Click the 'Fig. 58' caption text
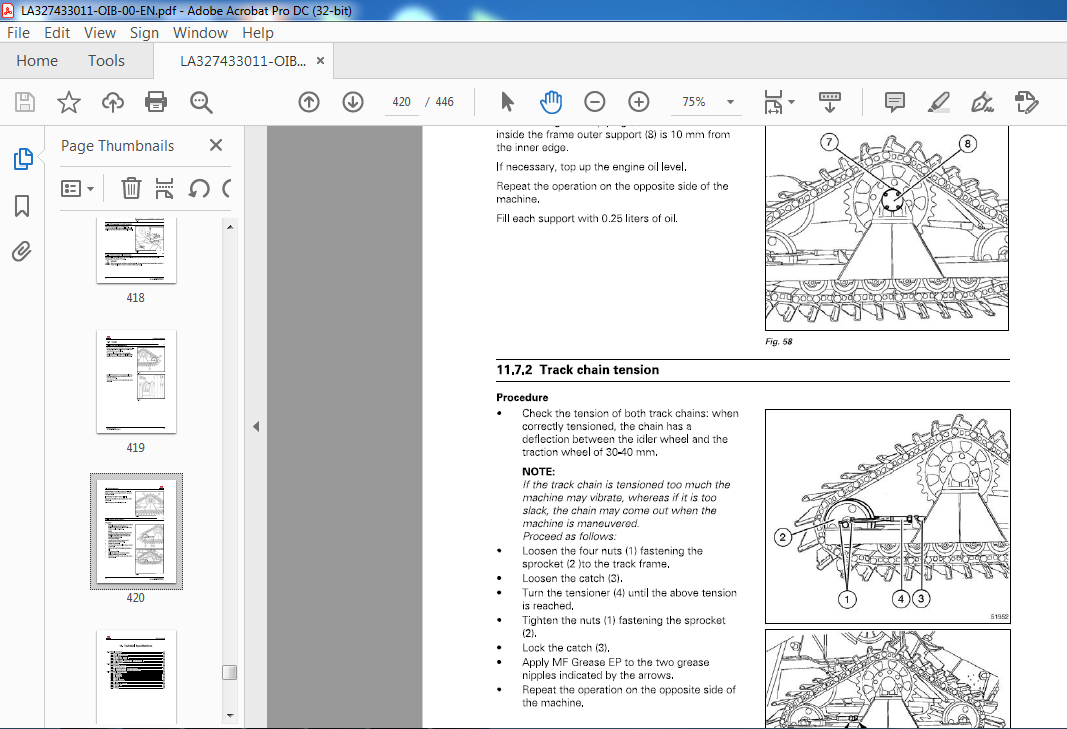 [x=778, y=342]
